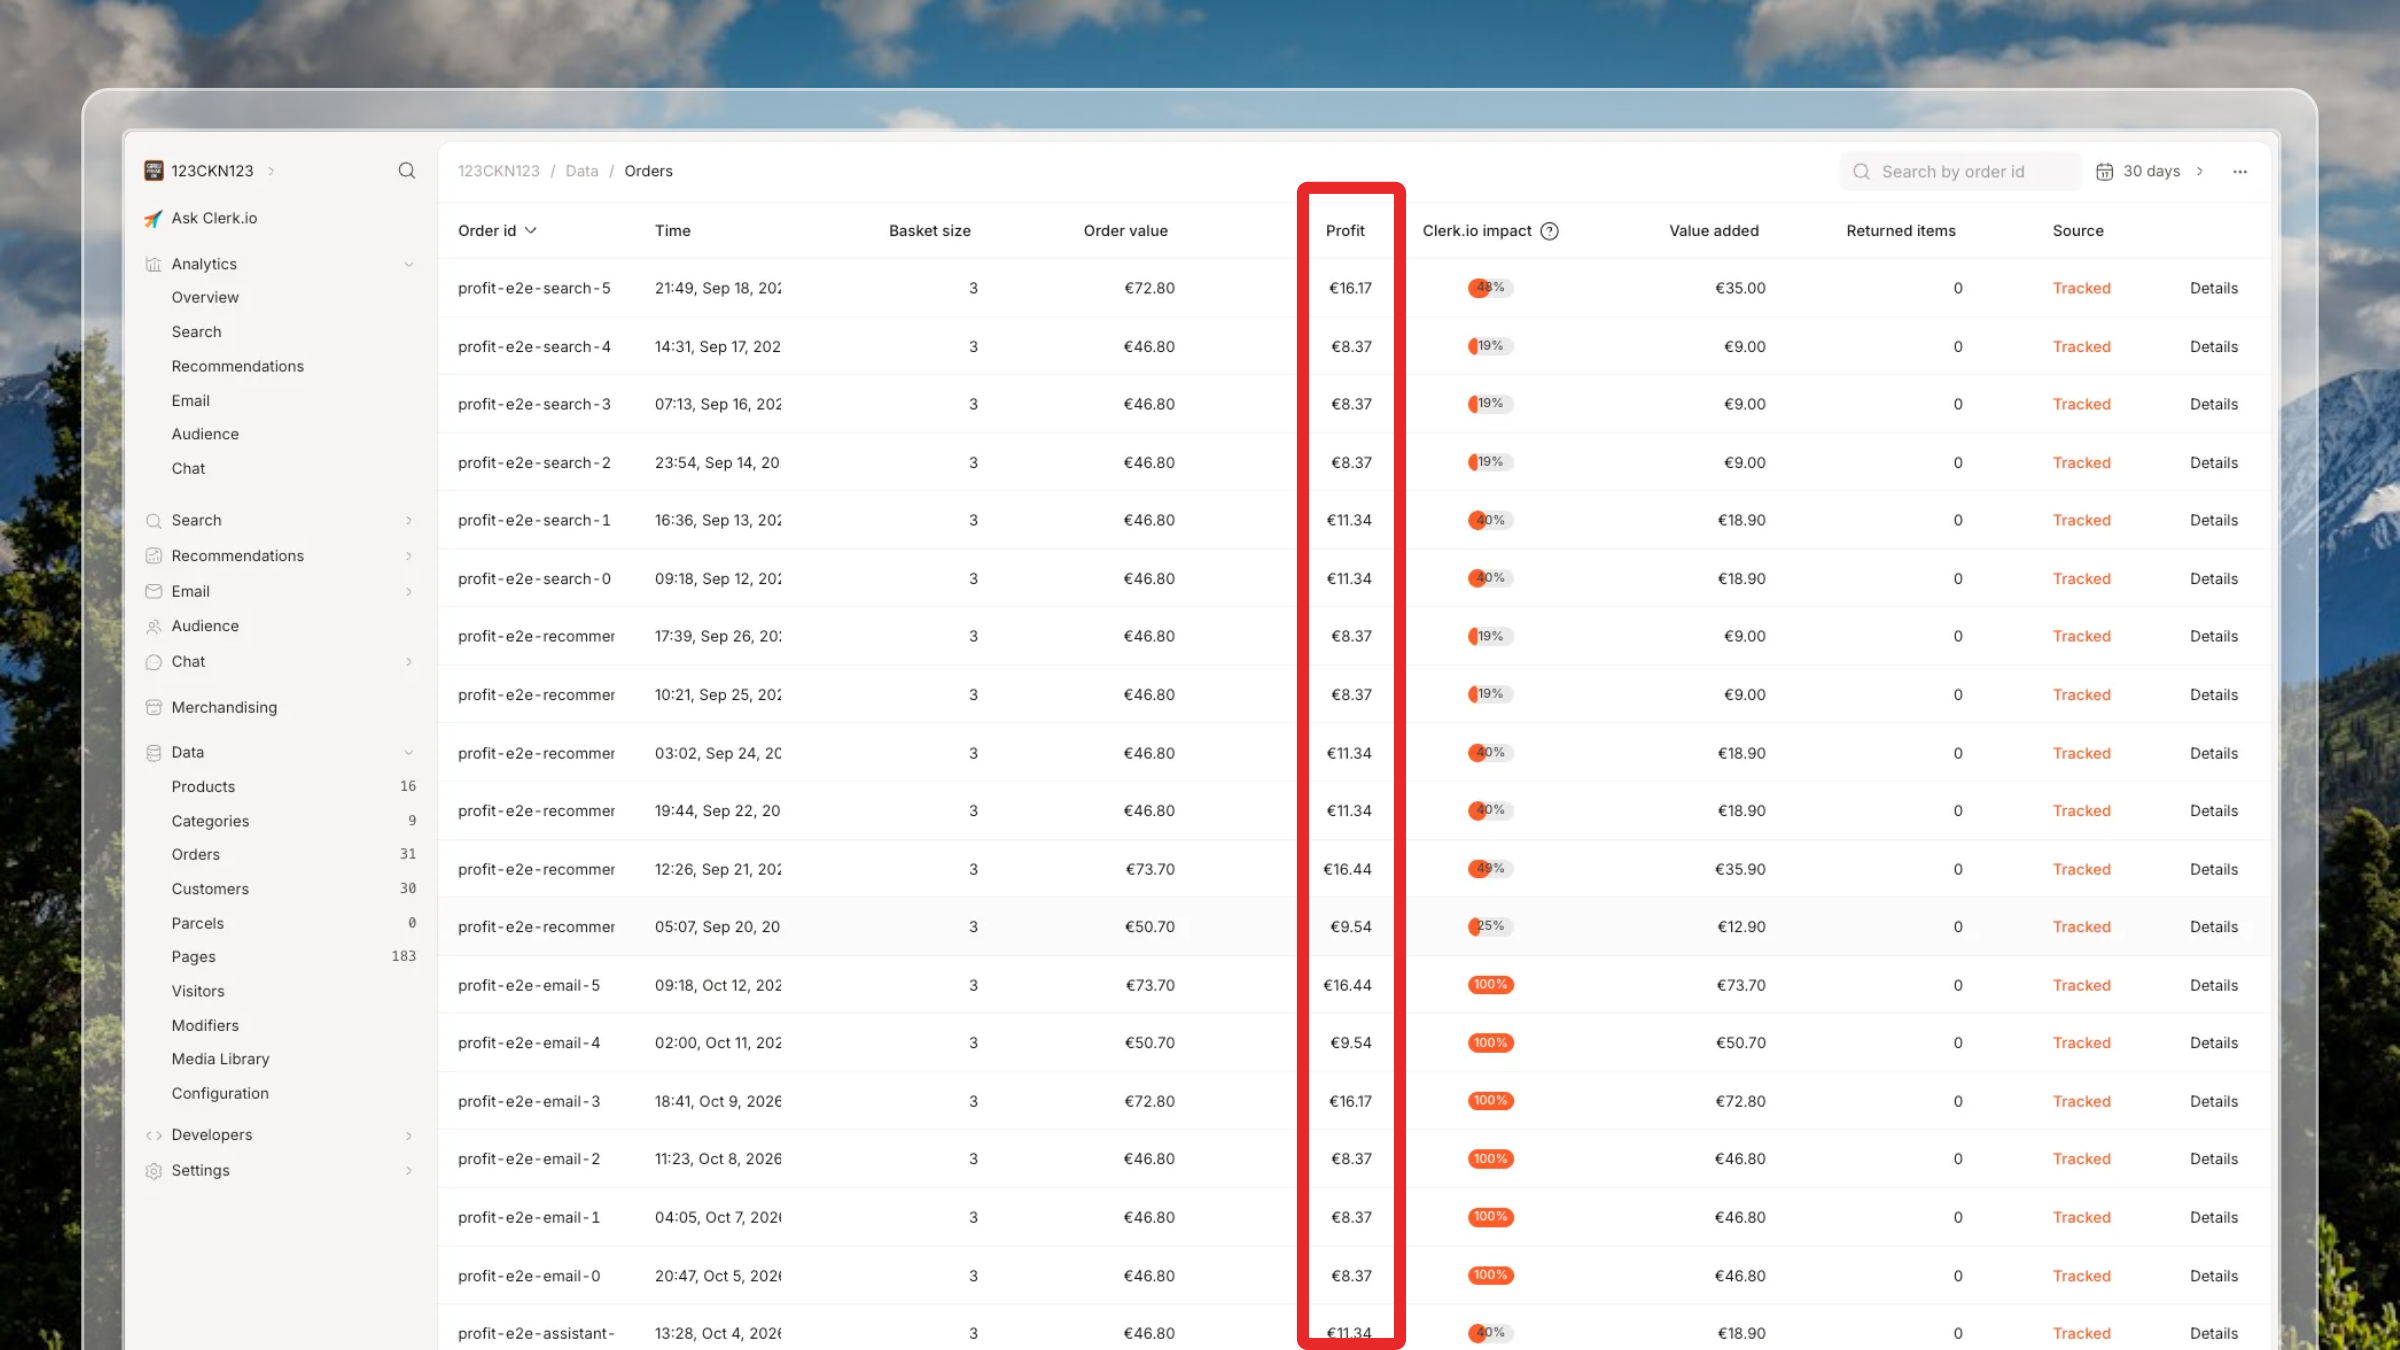2400x1350 pixels.
Task: Click the Developers code brackets icon
Action: coord(153,1135)
